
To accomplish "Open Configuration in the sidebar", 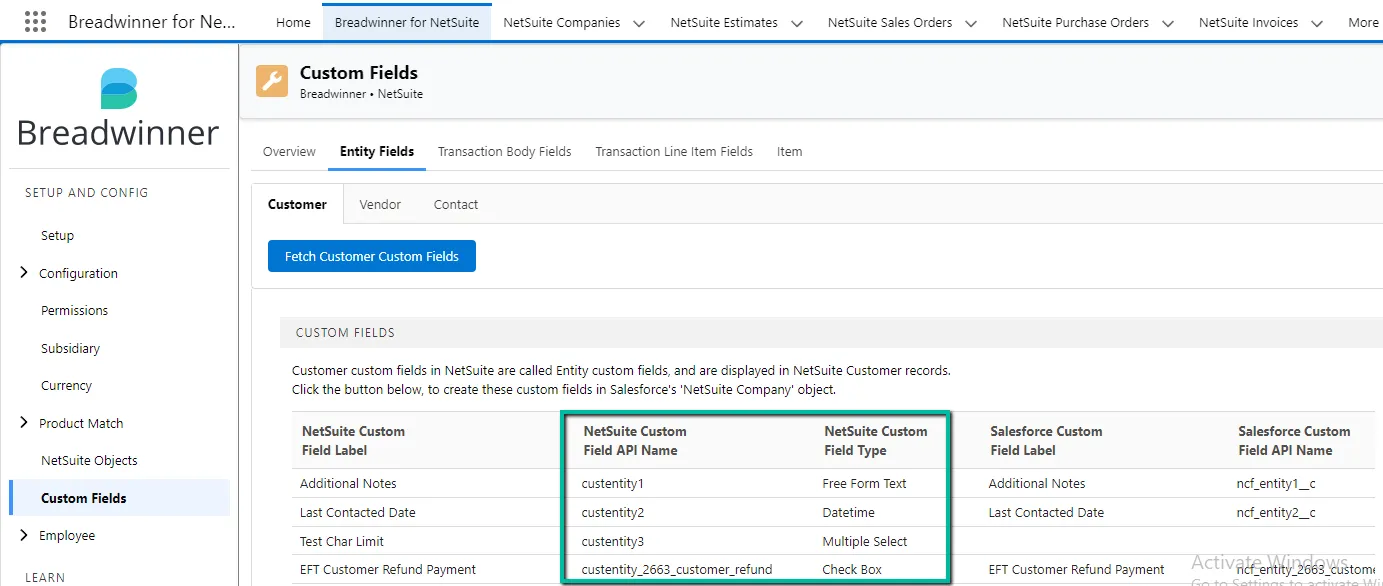I will tap(78, 274).
